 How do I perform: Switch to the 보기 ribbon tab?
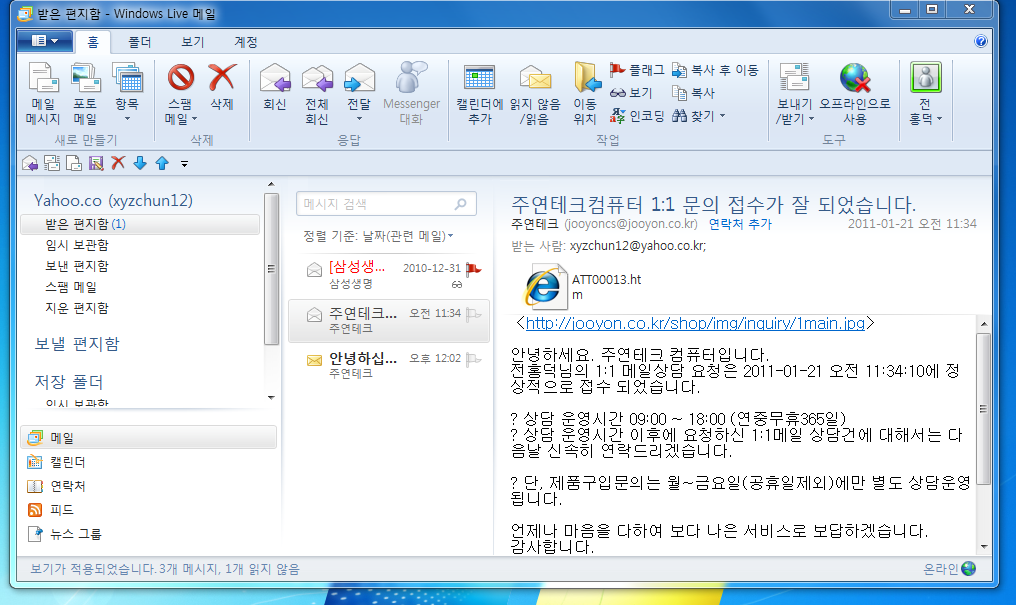(192, 42)
